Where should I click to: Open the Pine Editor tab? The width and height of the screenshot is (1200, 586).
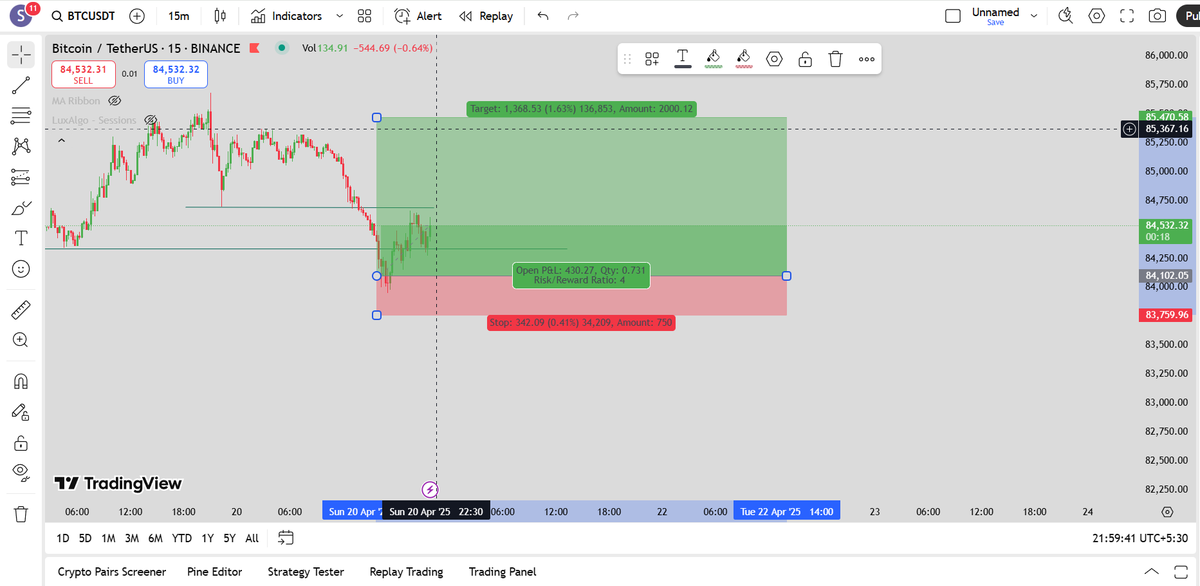tap(215, 572)
